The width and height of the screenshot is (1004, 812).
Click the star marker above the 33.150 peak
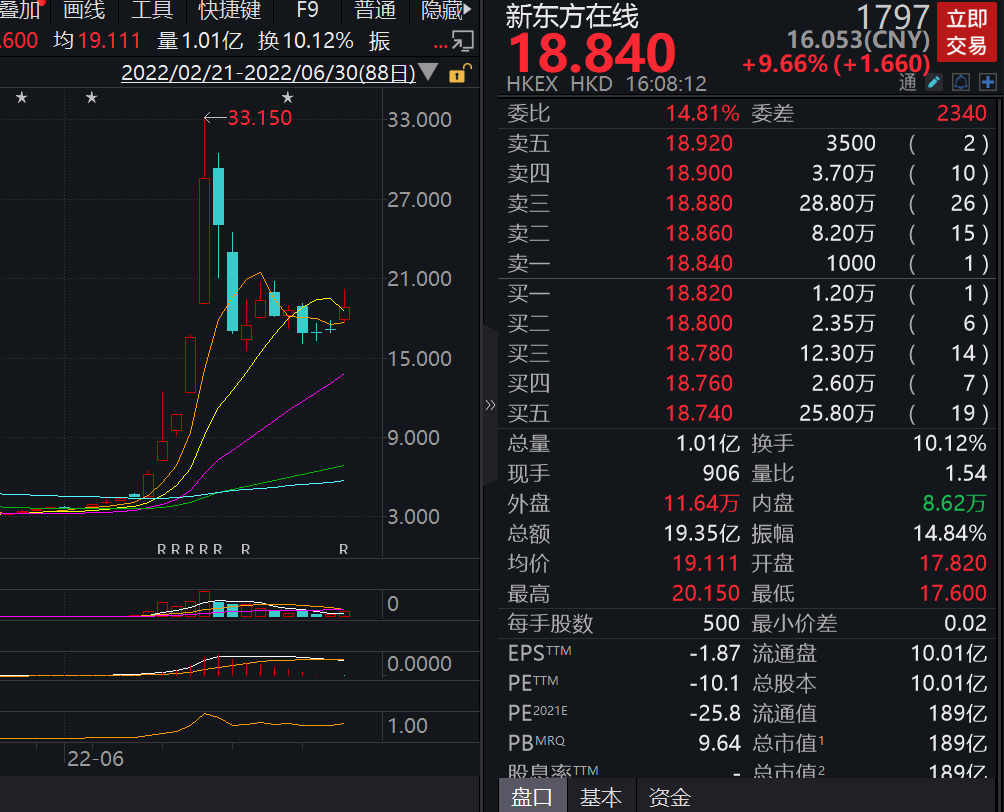pyautogui.click(x=287, y=97)
